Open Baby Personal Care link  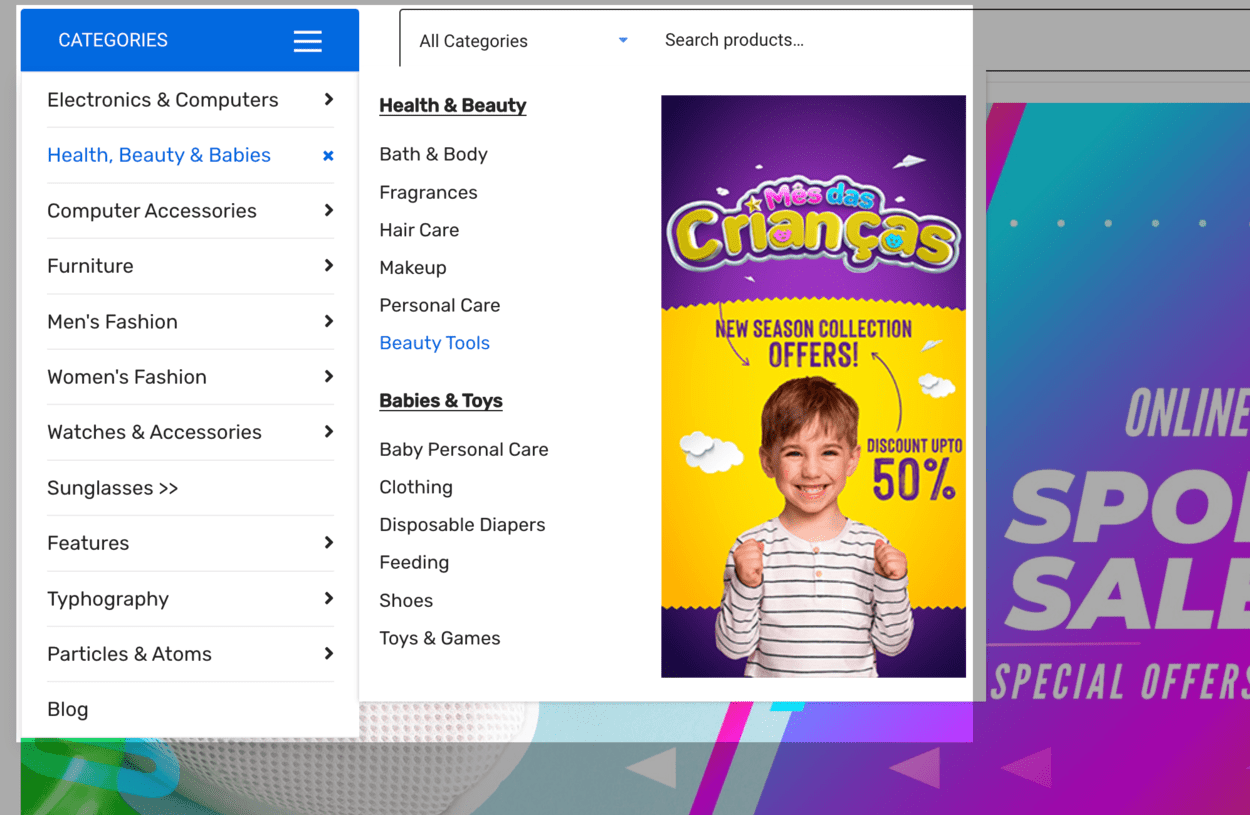pos(464,449)
